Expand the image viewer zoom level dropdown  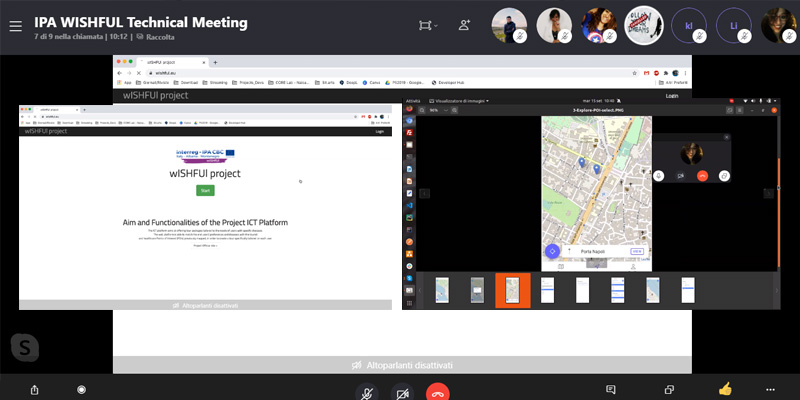445,110
